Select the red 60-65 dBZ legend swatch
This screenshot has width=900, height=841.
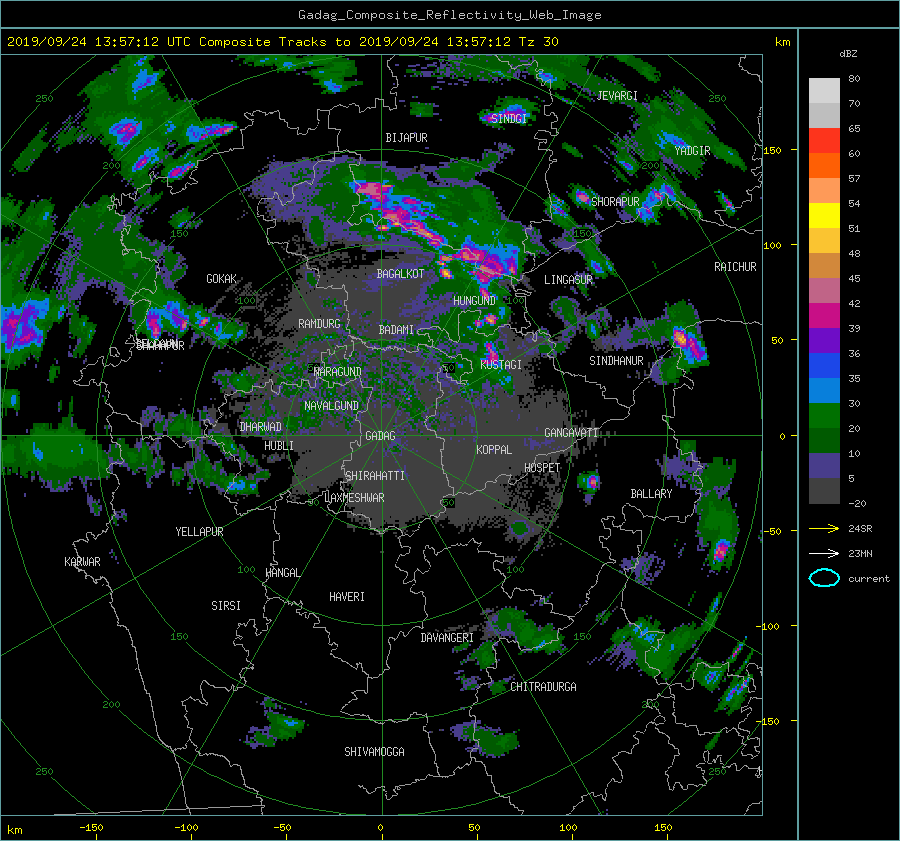pyautogui.click(x=824, y=141)
